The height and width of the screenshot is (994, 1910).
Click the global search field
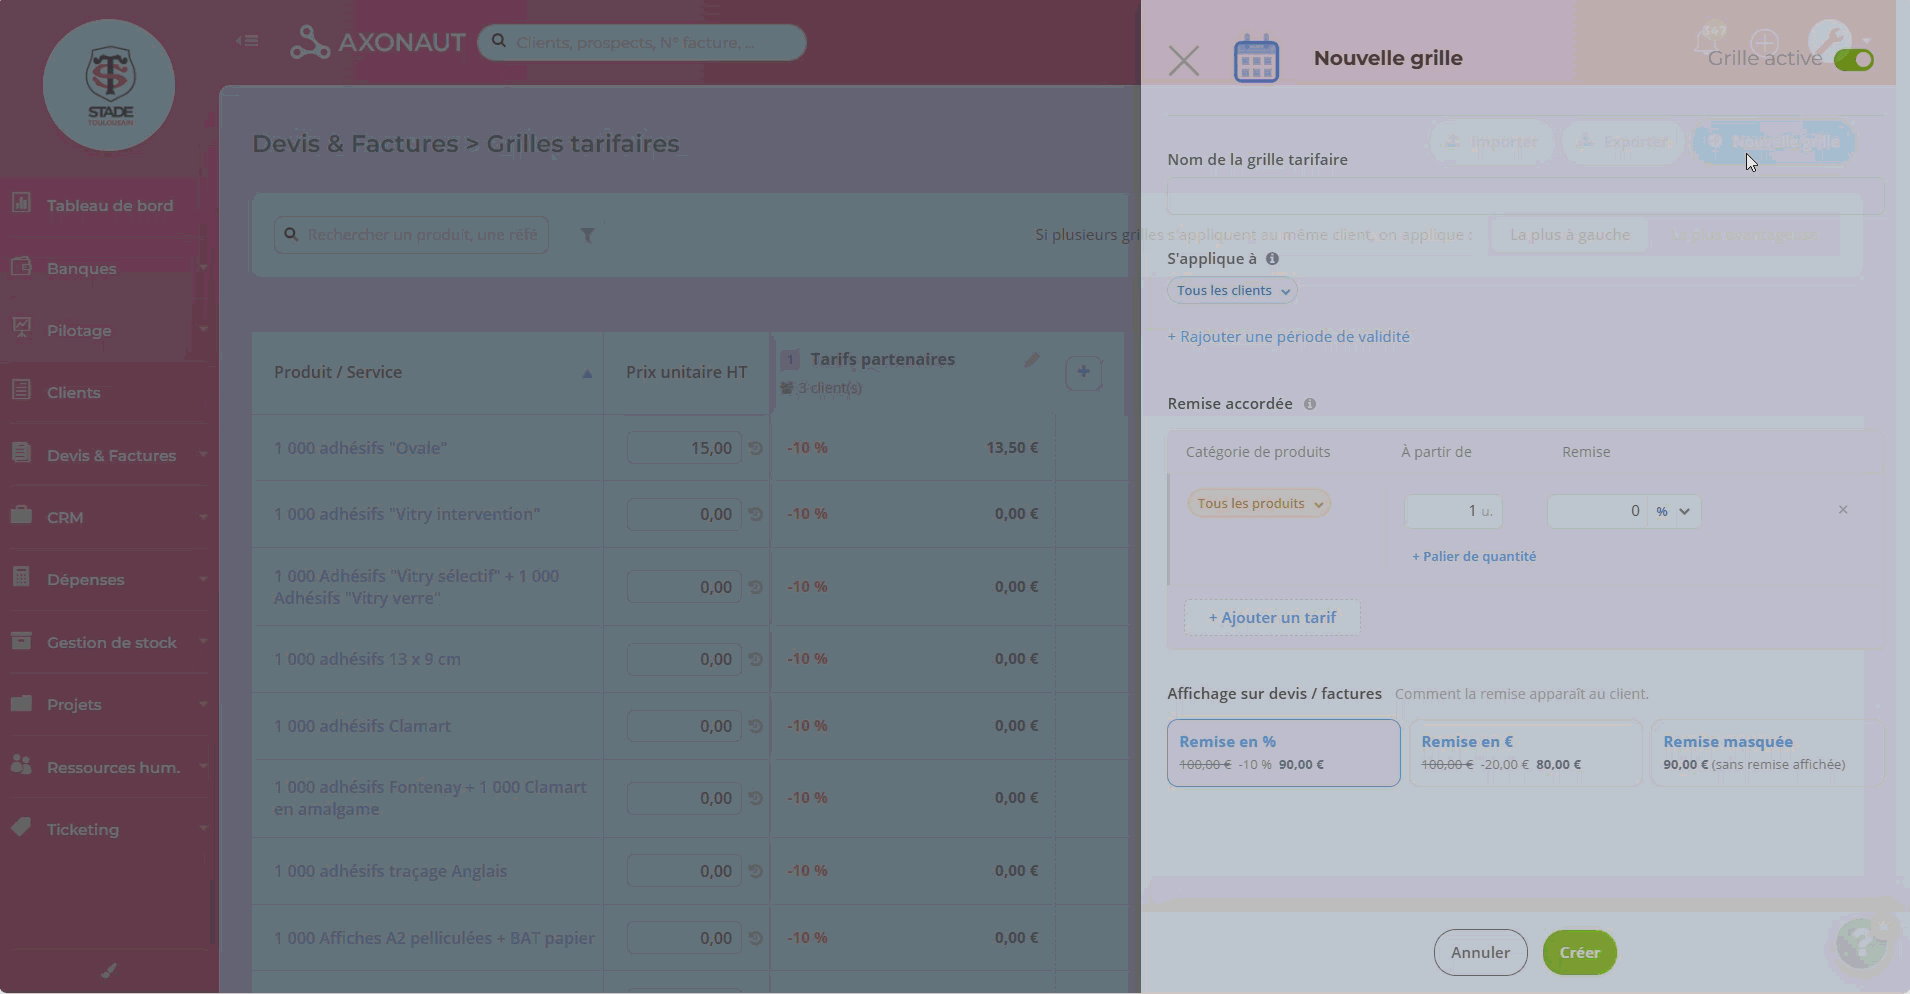[x=641, y=42]
